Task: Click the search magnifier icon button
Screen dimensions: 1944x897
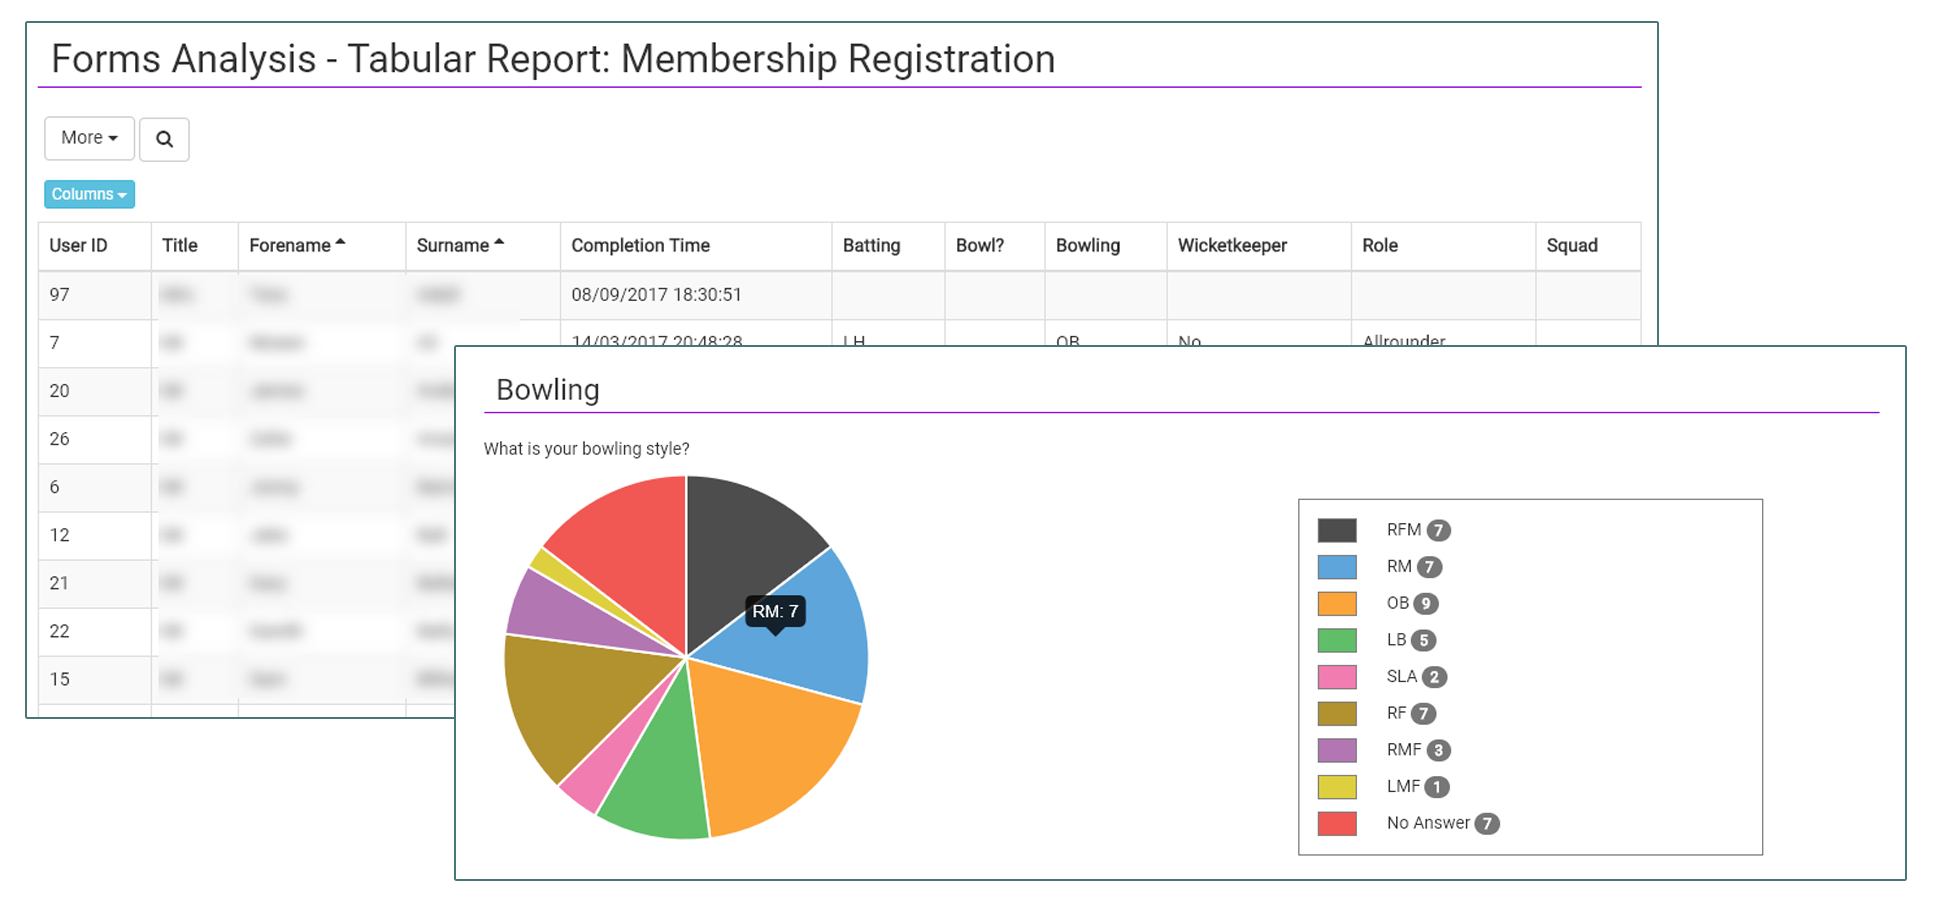Action: tap(164, 139)
